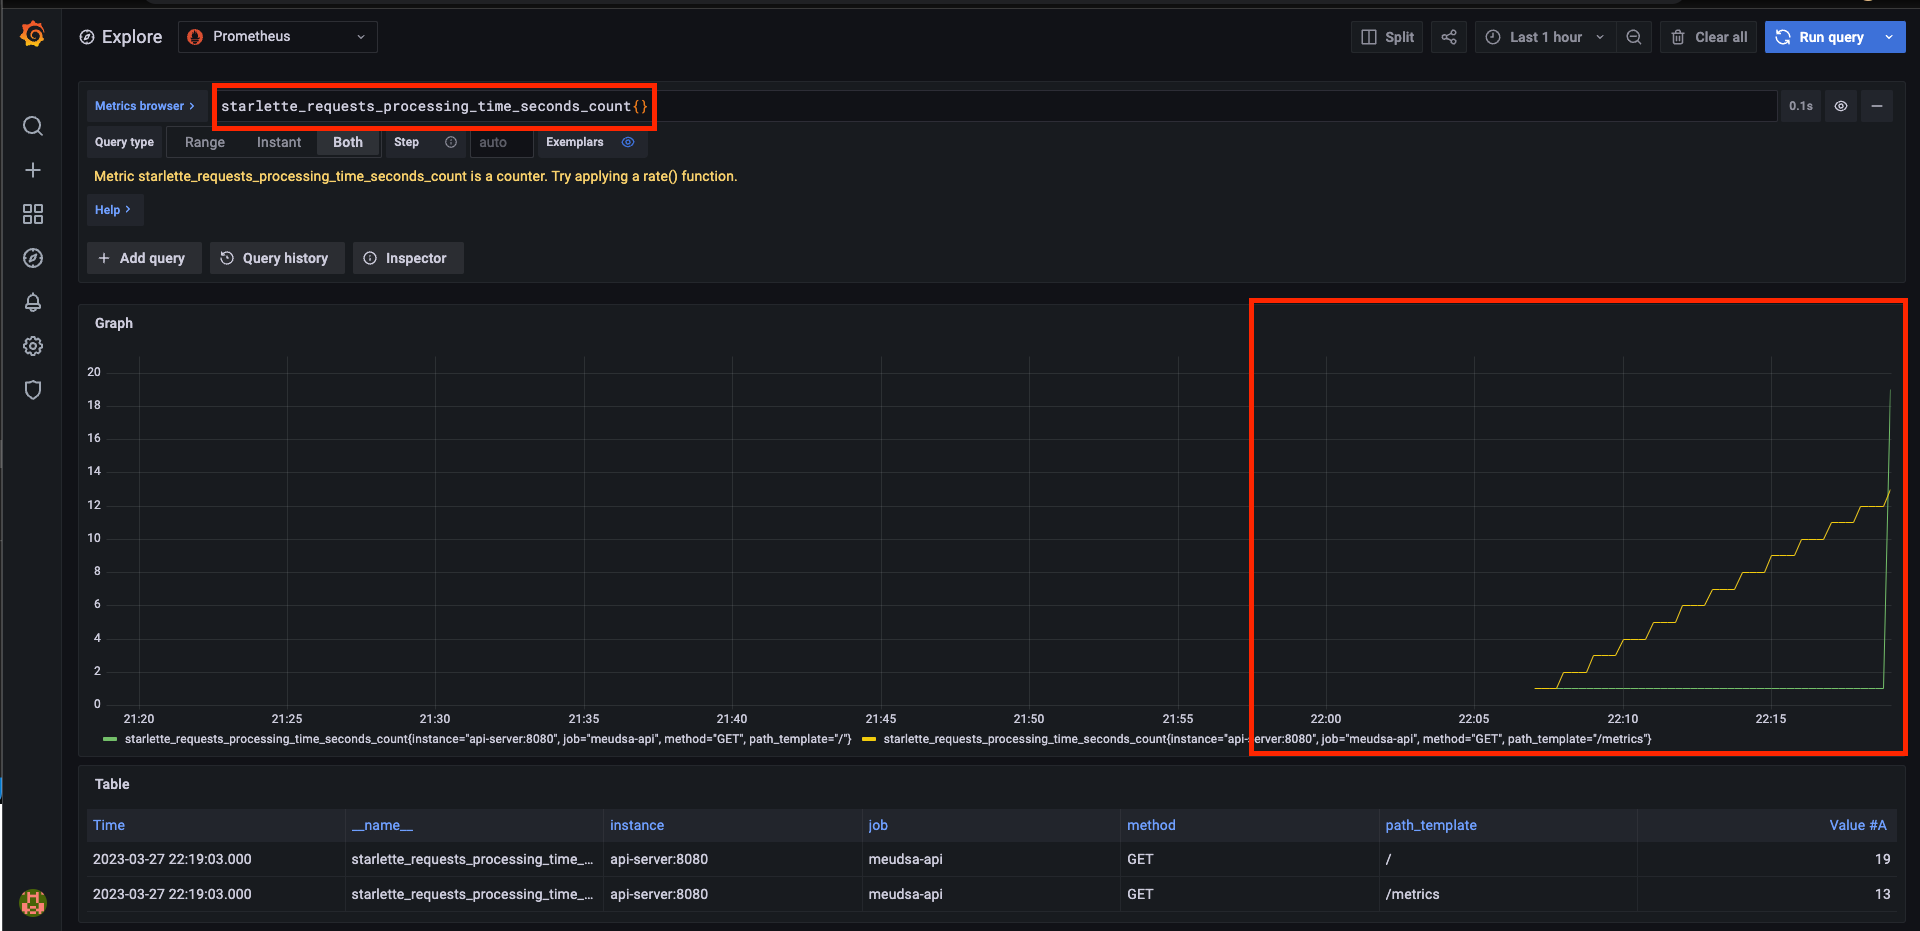Screen dimensions: 1920x931
Task: Click the share shortened link icon
Action: coord(1448,37)
